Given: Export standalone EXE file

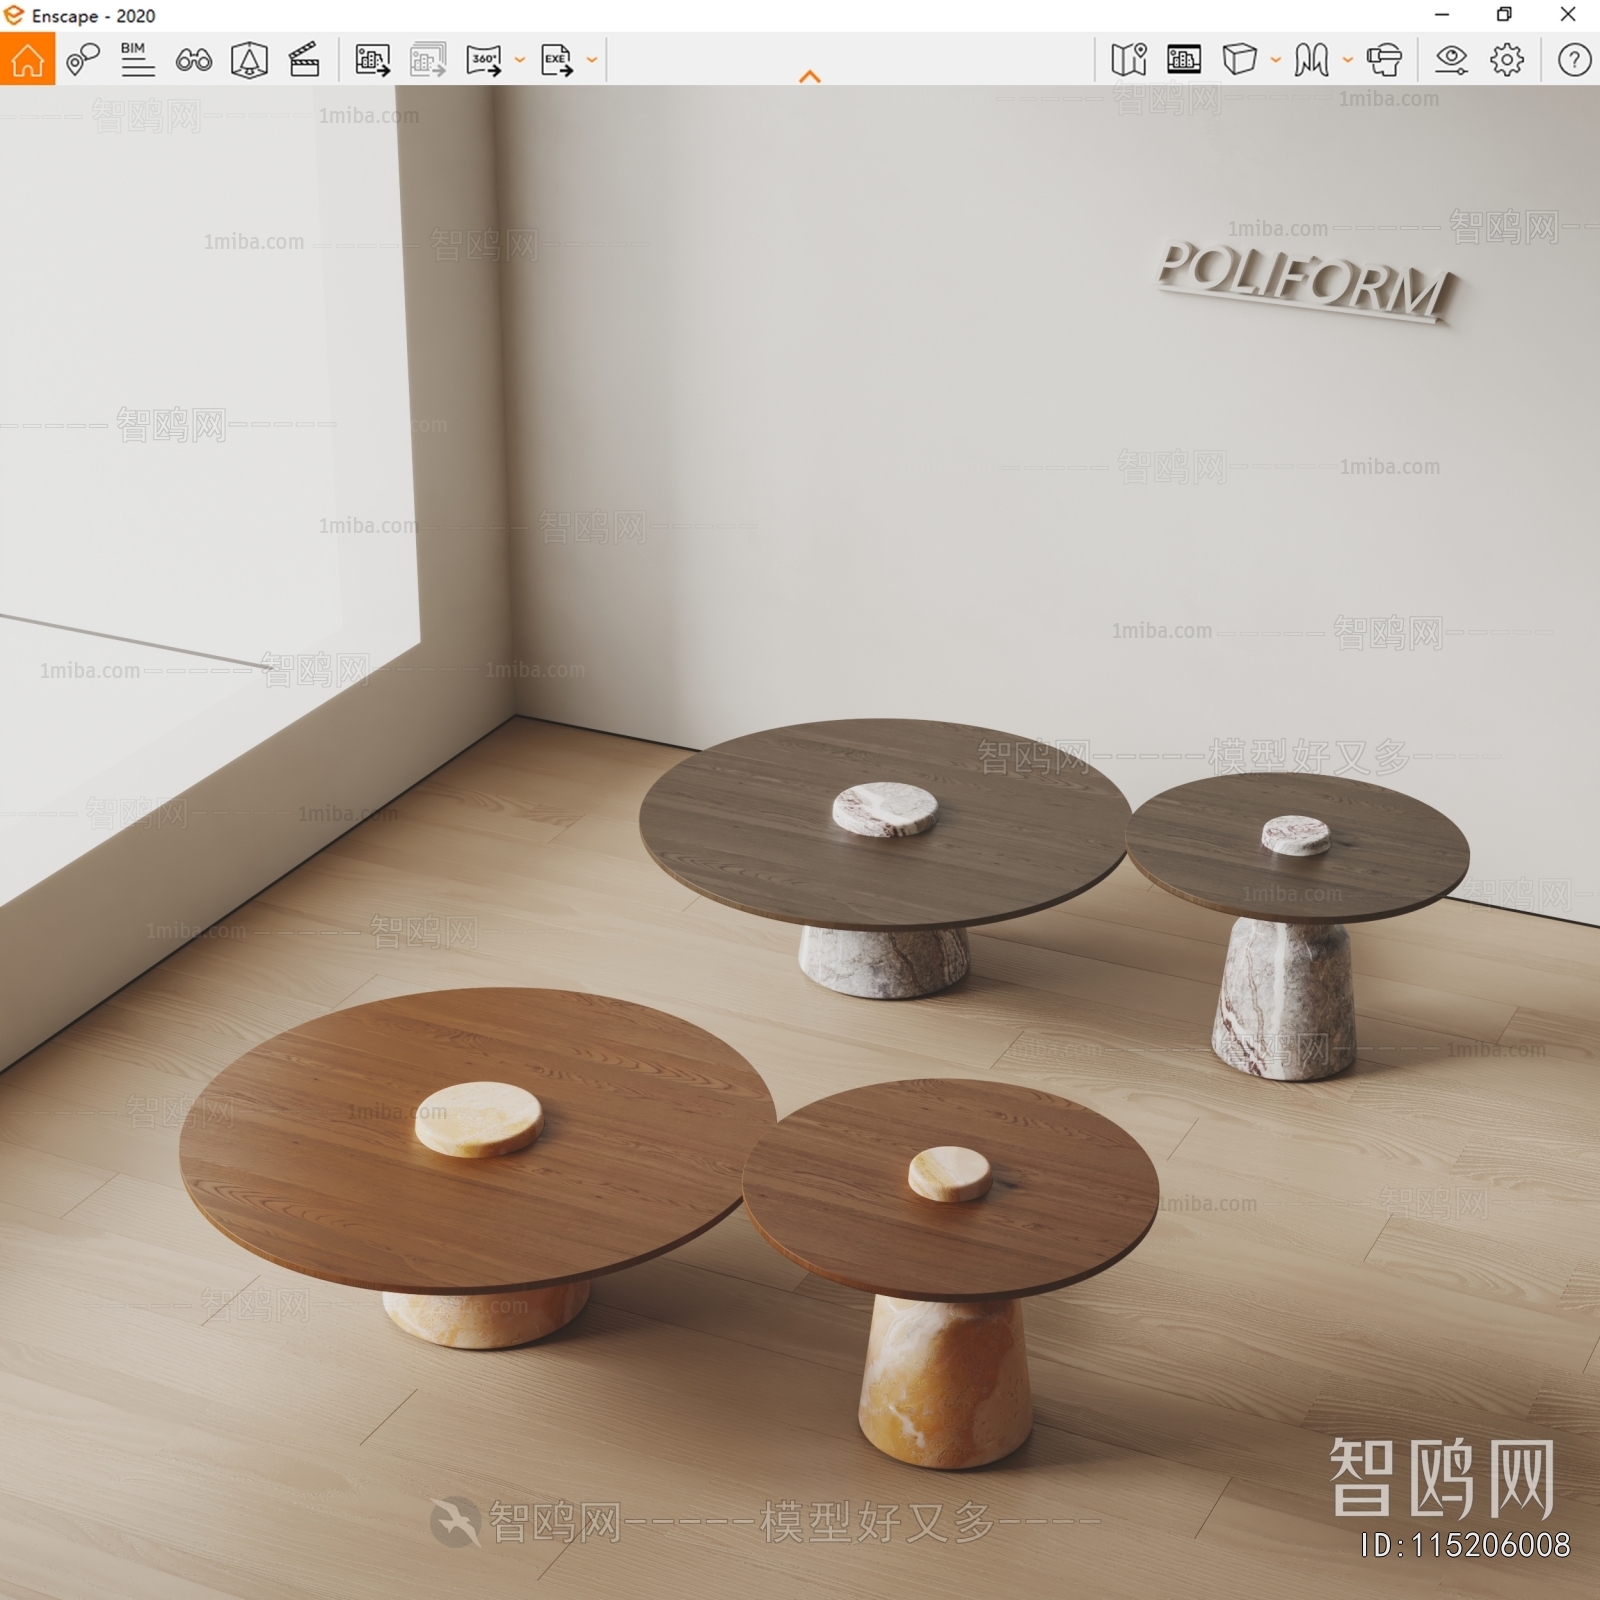Looking at the screenshot, I should [556, 60].
